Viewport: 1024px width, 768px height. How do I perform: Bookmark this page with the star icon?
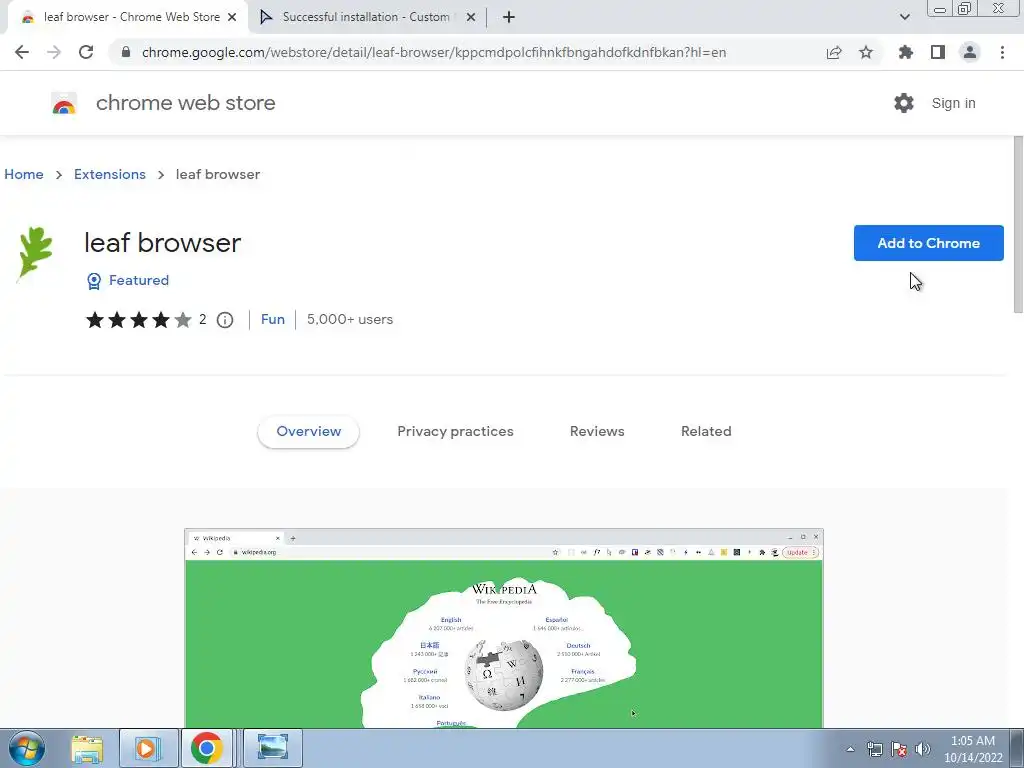point(866,52)
